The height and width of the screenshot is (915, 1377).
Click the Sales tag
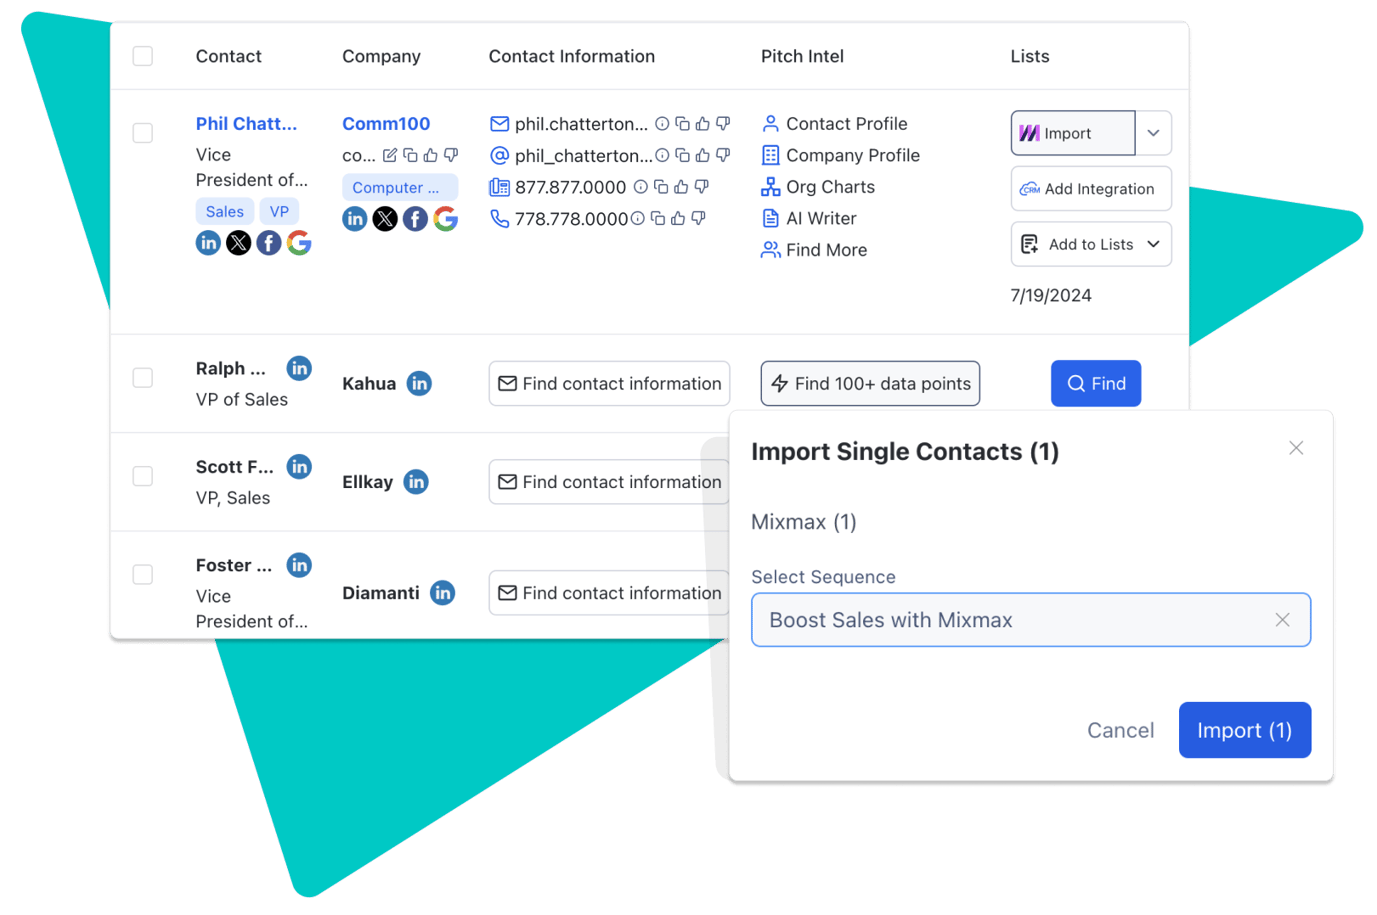click(x=224, y=211)
